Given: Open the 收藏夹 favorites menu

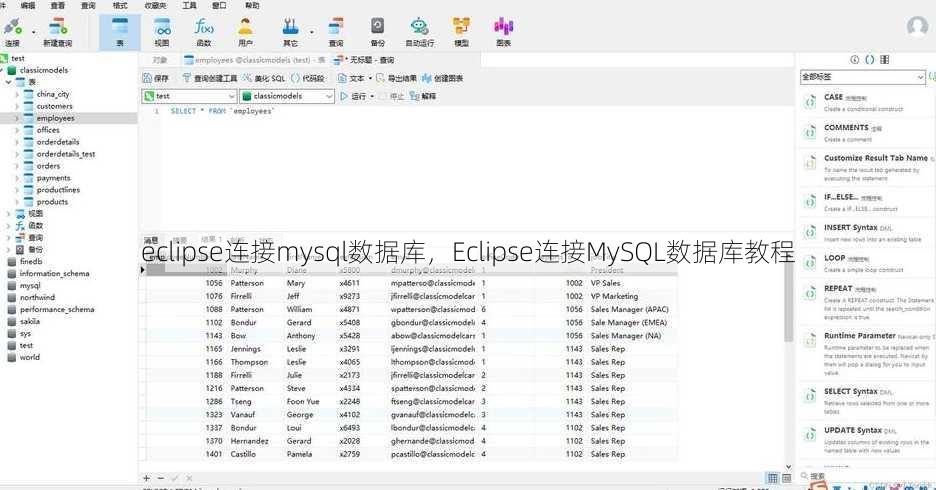Looking at the screenshot, I should click(156, 5).
